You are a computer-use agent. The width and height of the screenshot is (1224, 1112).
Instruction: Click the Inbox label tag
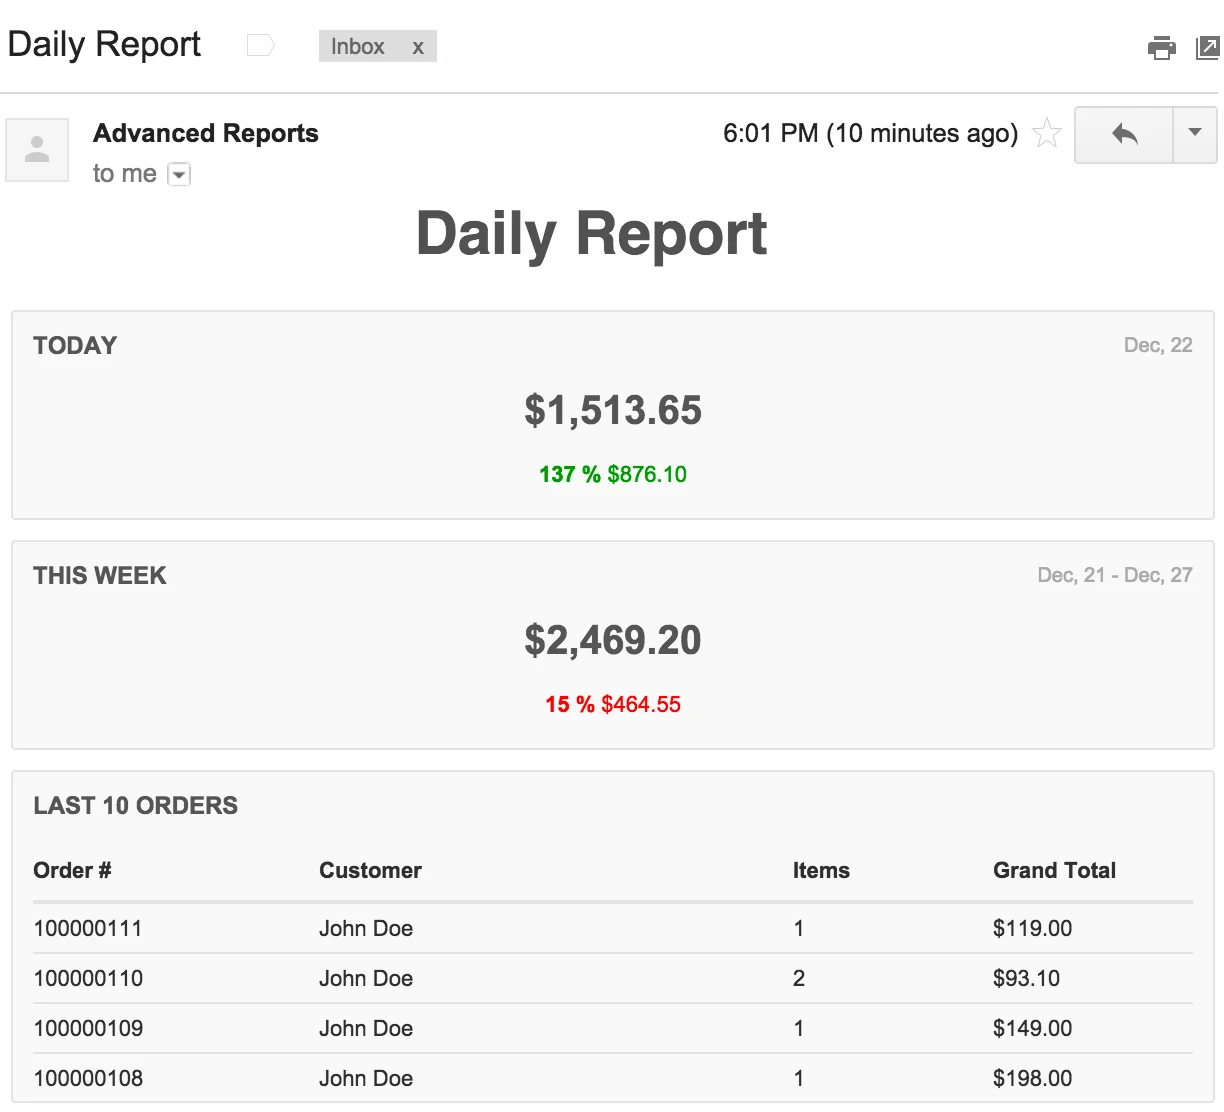(x=357, y=47)
